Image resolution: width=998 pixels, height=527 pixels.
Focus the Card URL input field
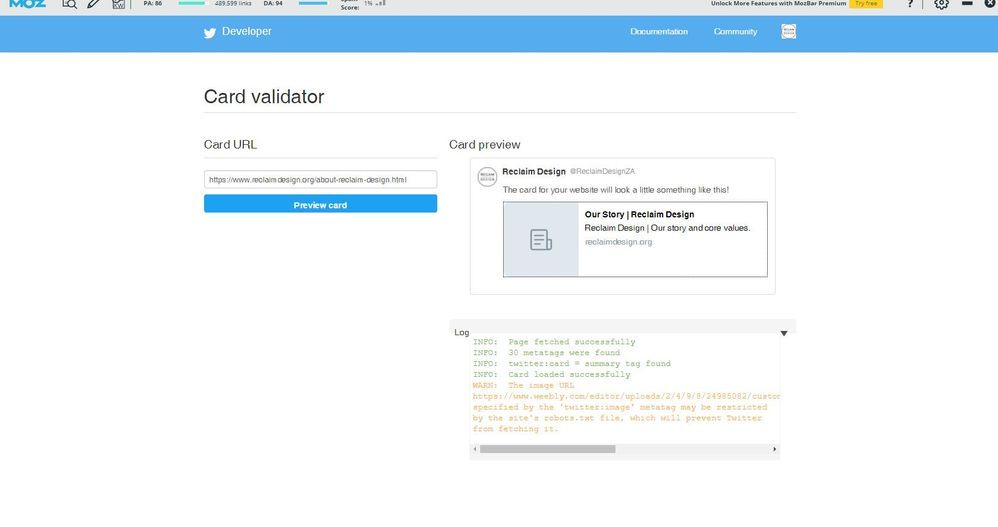(320, 180)
